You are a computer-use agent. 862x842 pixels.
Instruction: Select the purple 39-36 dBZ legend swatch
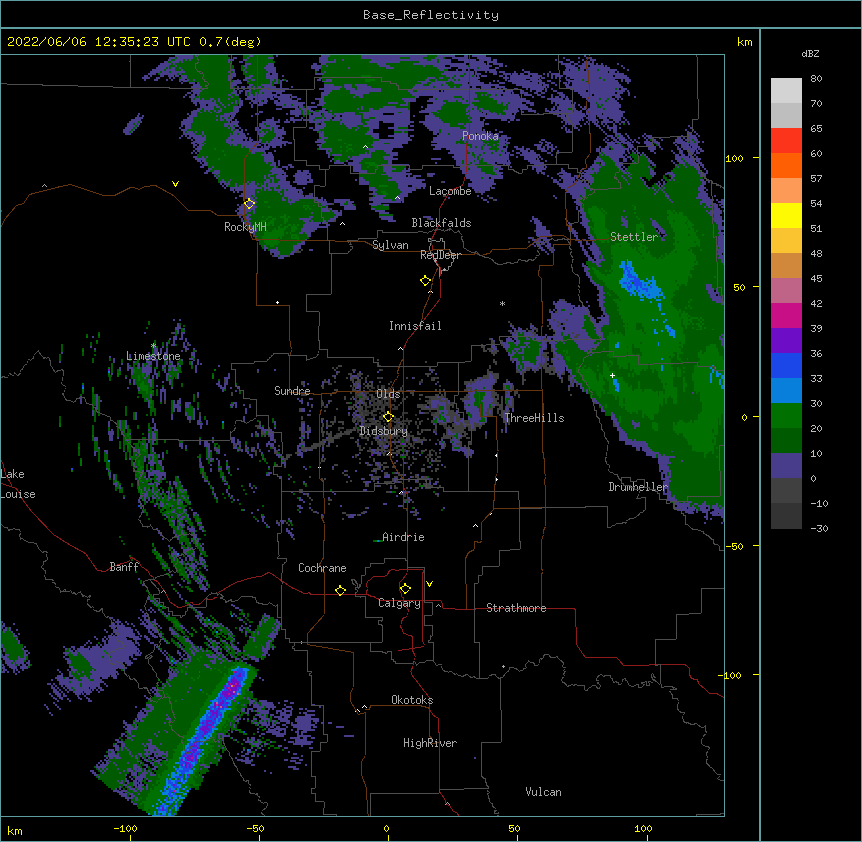pyautogui.click(x=786, y=341)
